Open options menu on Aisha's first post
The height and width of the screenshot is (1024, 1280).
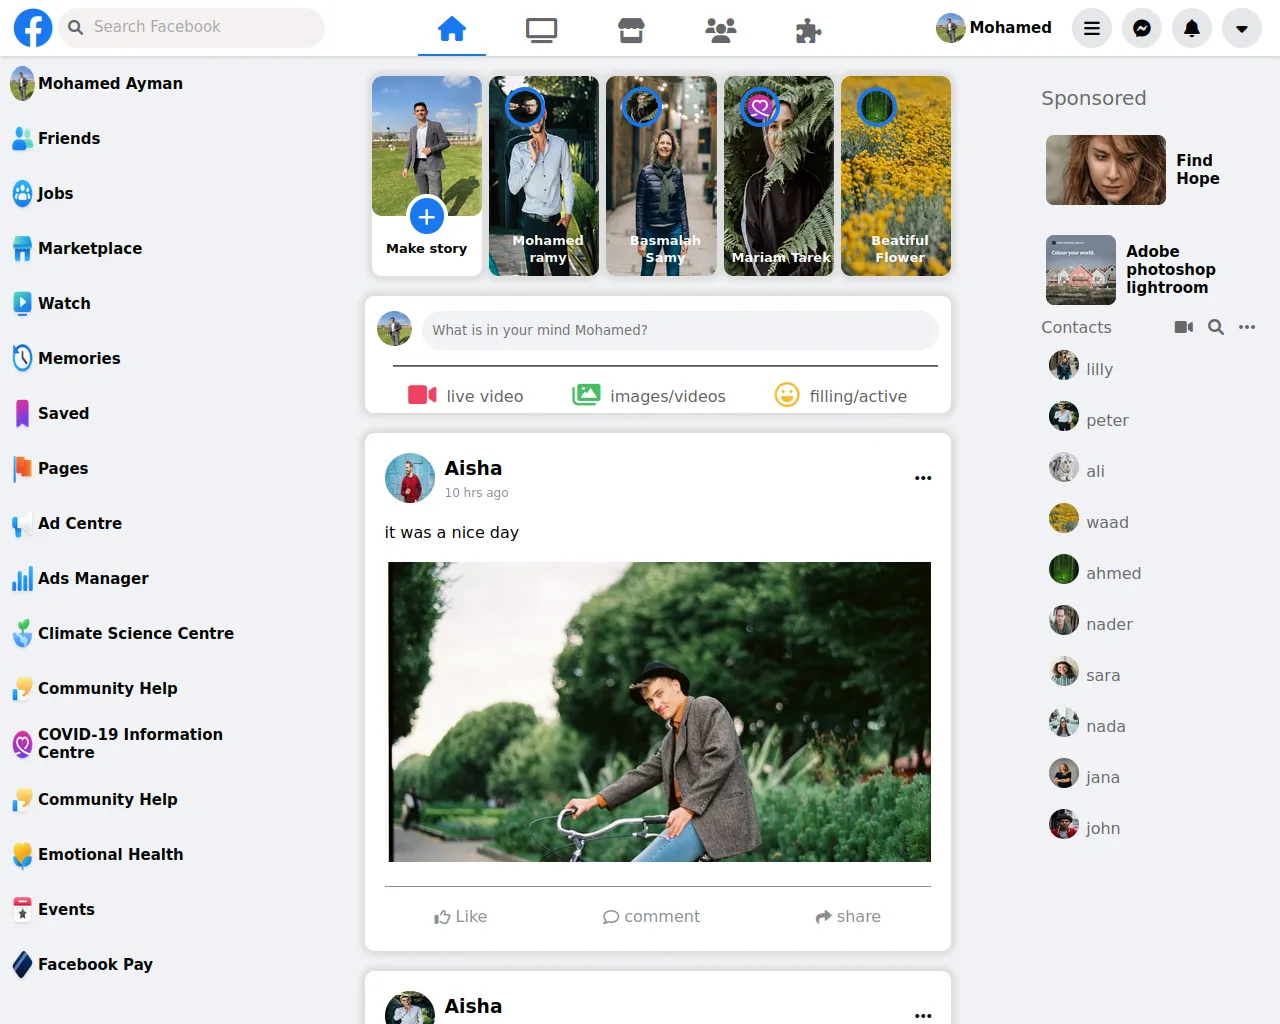[x=923, y=478]
